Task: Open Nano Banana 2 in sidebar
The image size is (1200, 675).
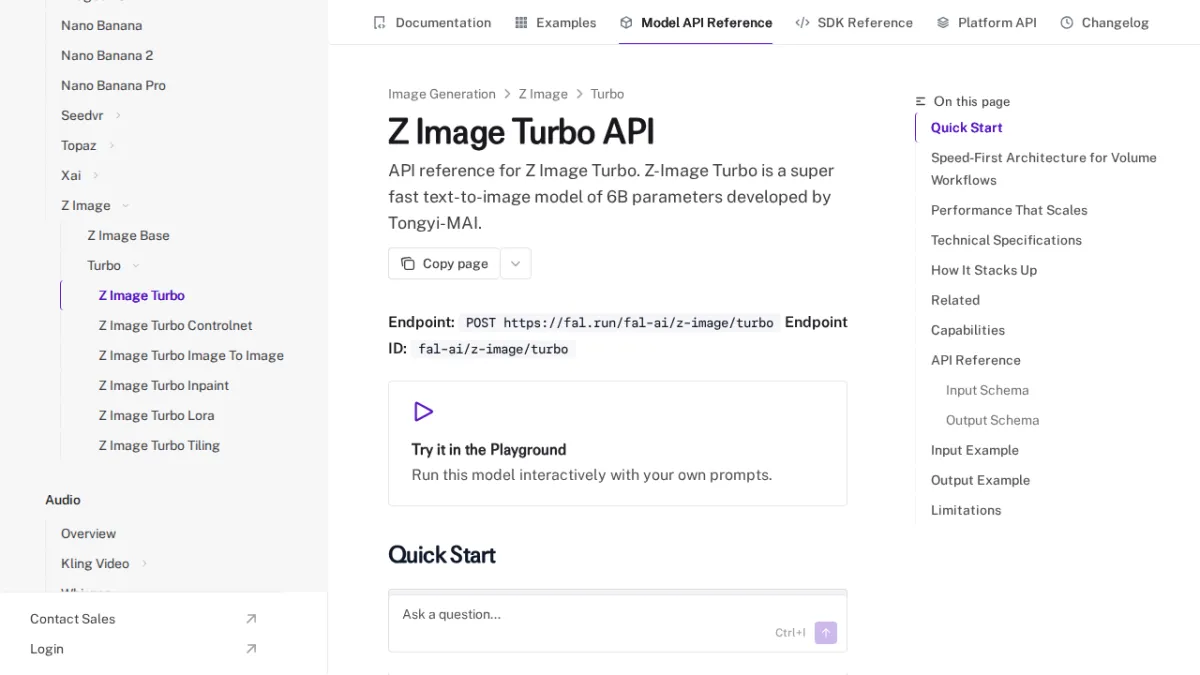Action: [107, 55]
